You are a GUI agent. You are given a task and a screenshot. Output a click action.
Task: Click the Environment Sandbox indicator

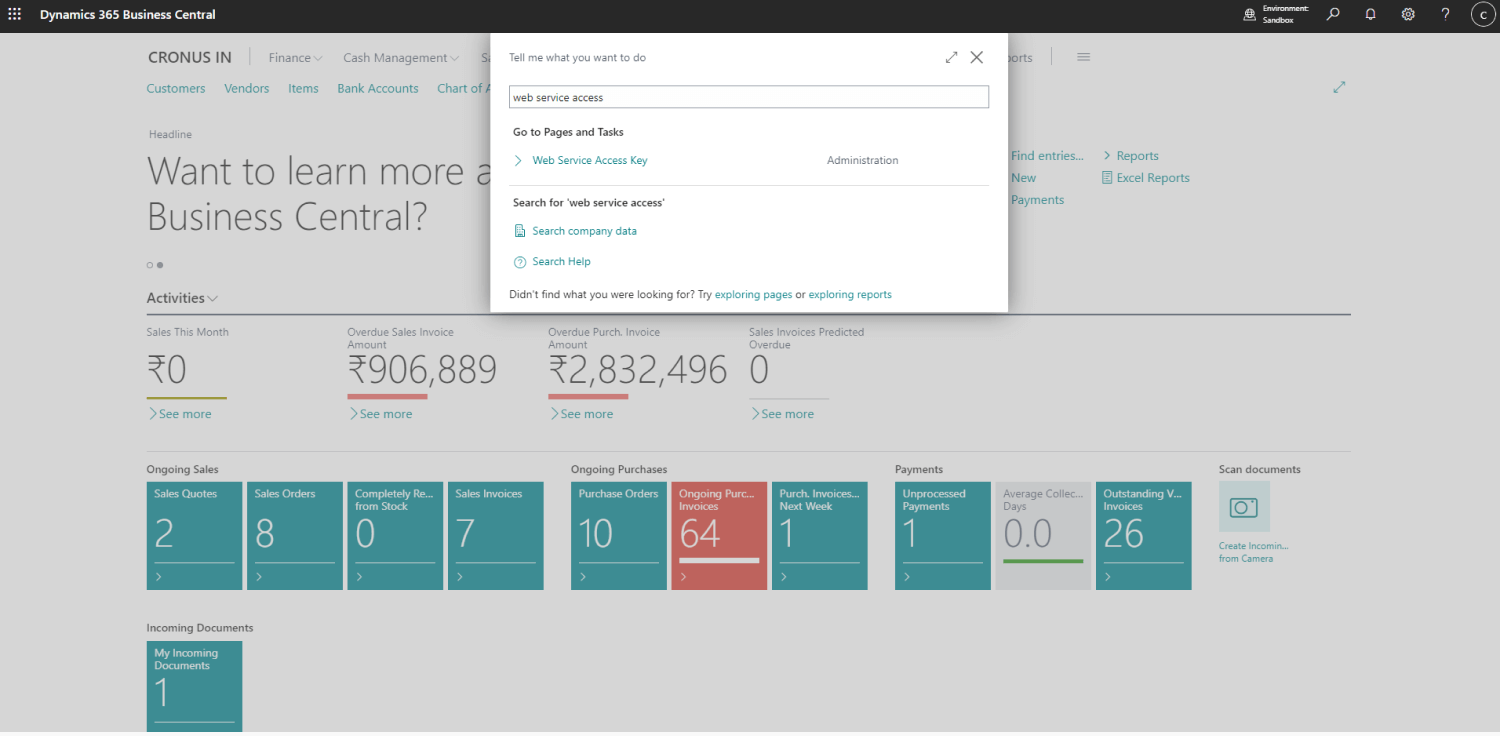pyautogui.click(x=1276, y=15)
